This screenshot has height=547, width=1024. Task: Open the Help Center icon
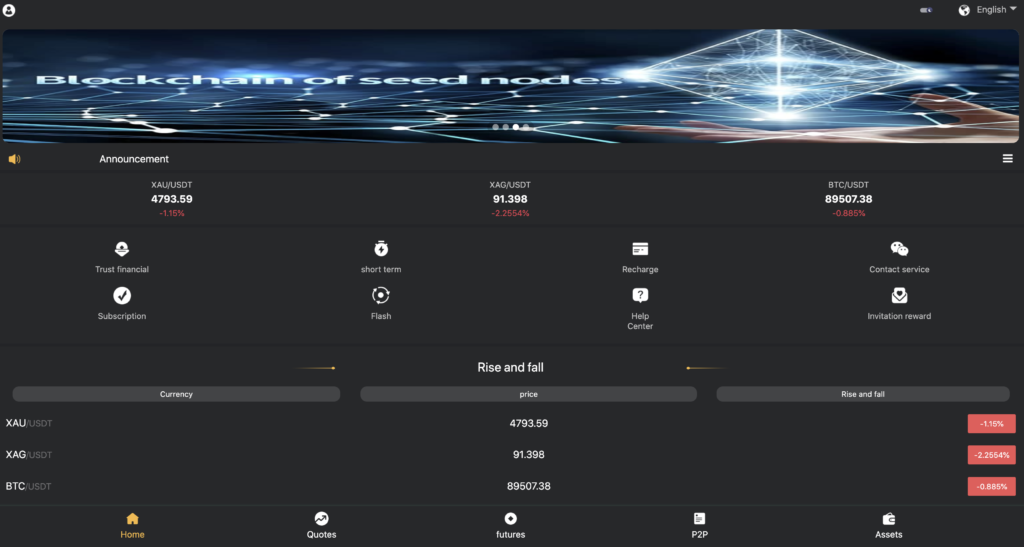640,295
